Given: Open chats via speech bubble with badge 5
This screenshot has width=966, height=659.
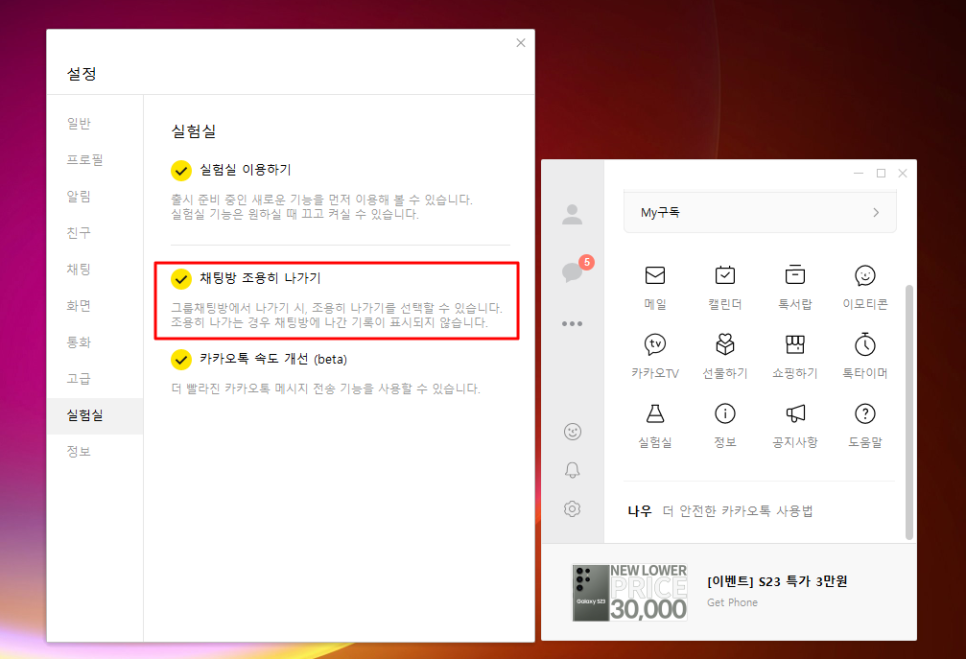Looking at the screenshot, I should (x=573, y=270).
